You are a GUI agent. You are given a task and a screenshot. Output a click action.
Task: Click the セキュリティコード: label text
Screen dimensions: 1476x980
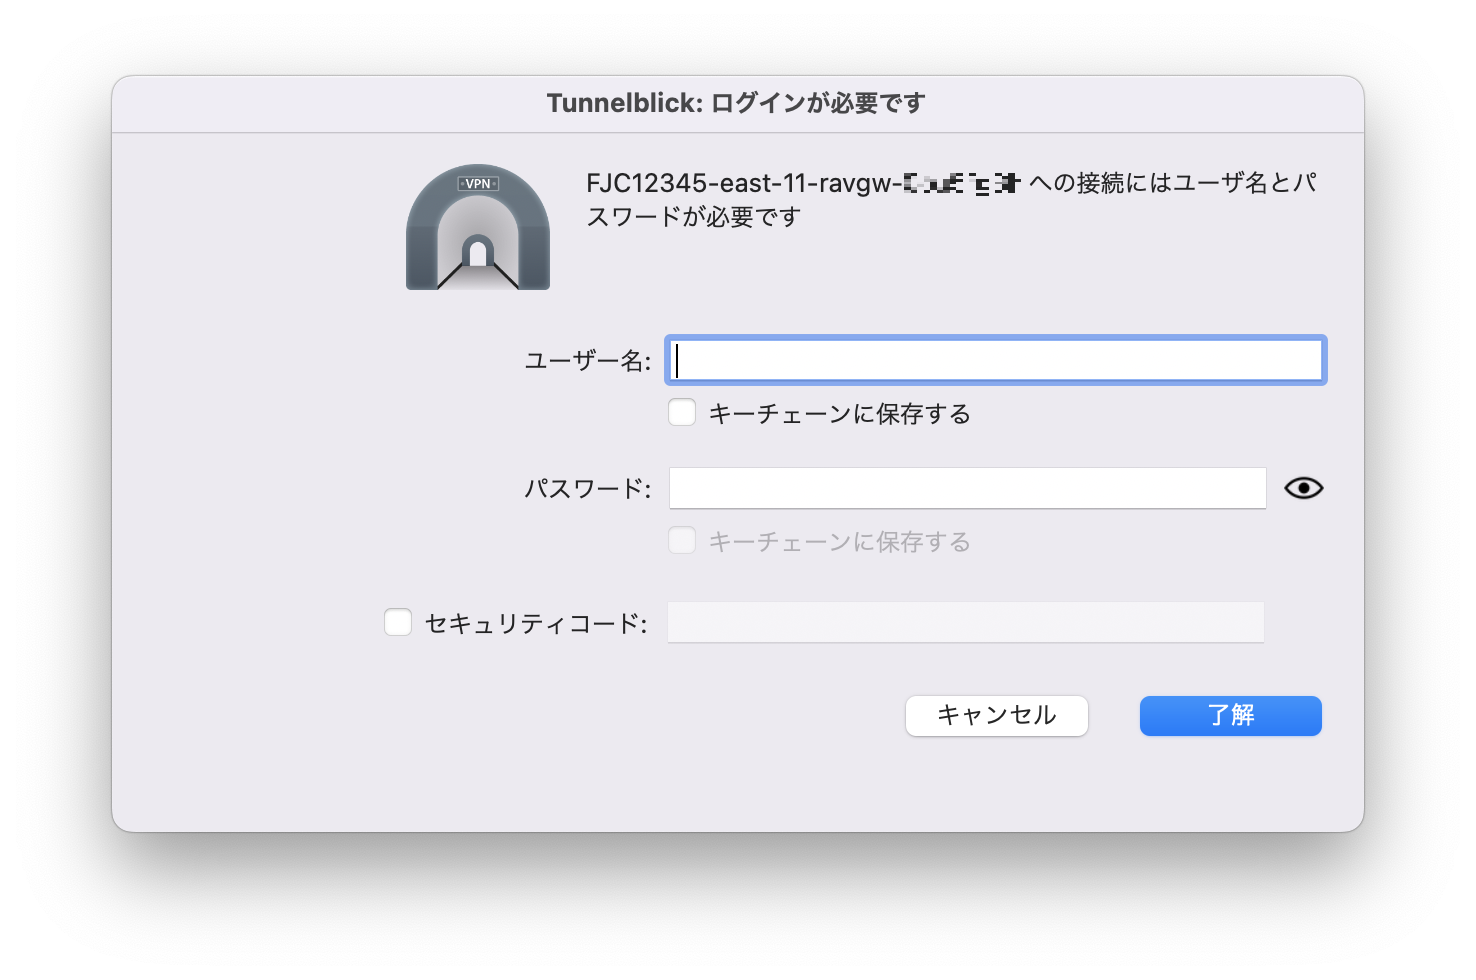[x=536, y=624]
